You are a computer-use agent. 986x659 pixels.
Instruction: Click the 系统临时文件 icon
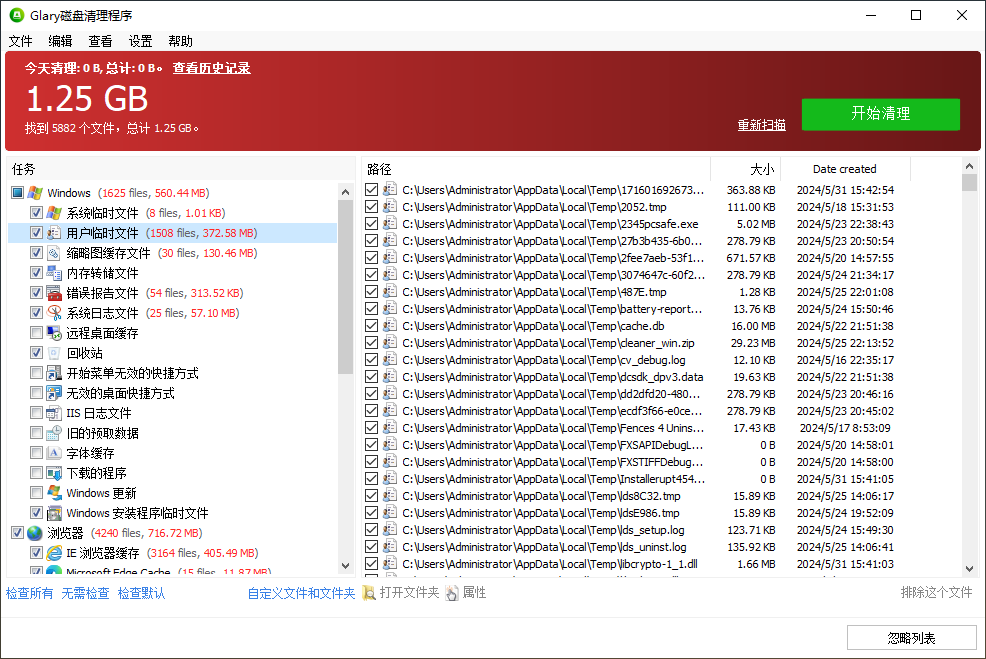click(54, 213)
